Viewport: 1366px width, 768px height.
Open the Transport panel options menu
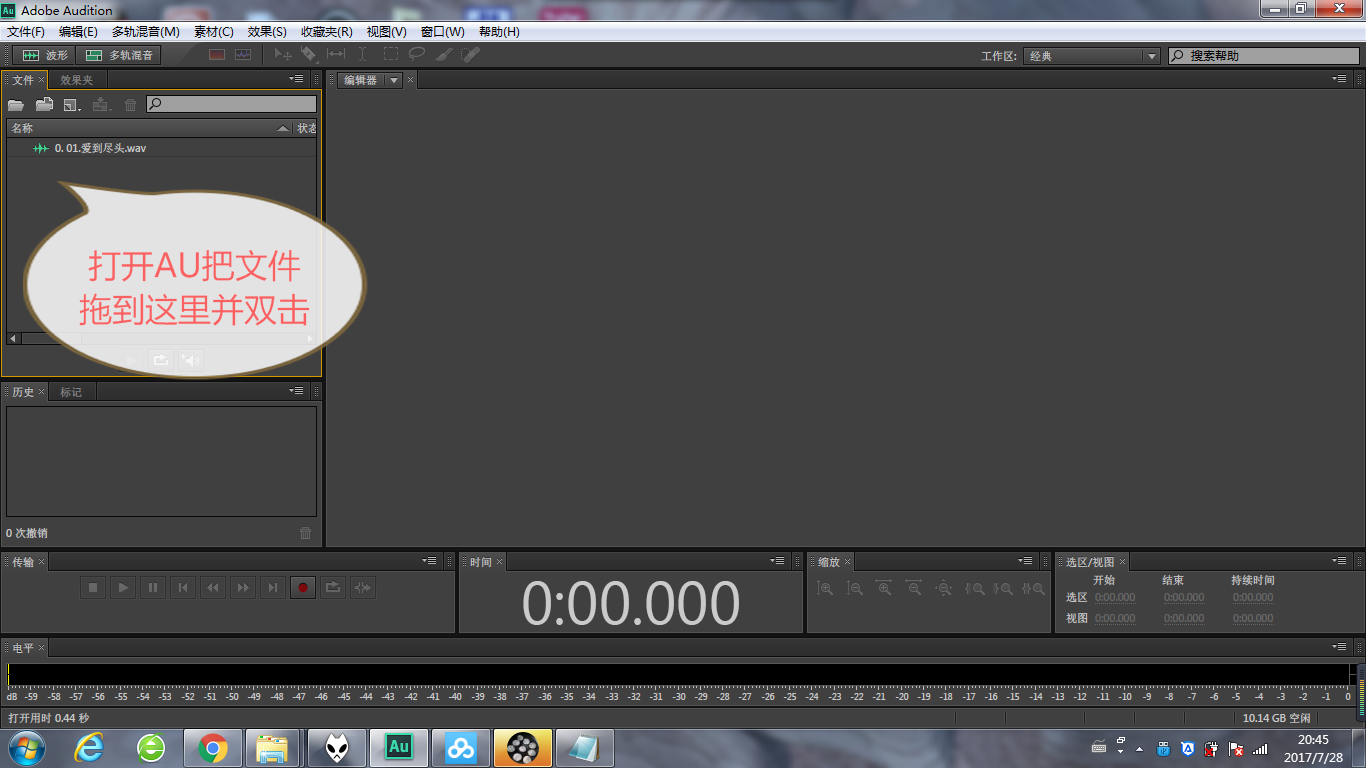(430, 561)
